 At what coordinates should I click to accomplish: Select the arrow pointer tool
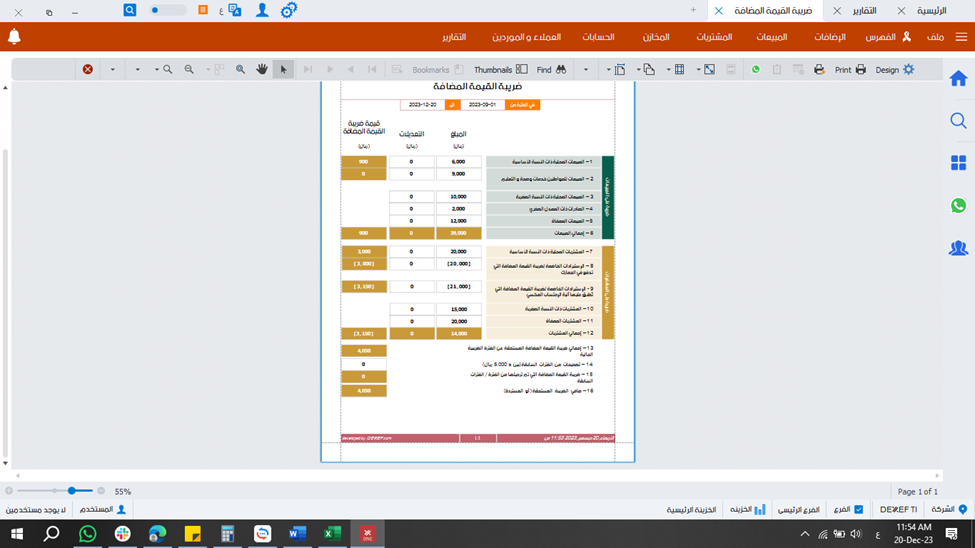coord(284,70)
